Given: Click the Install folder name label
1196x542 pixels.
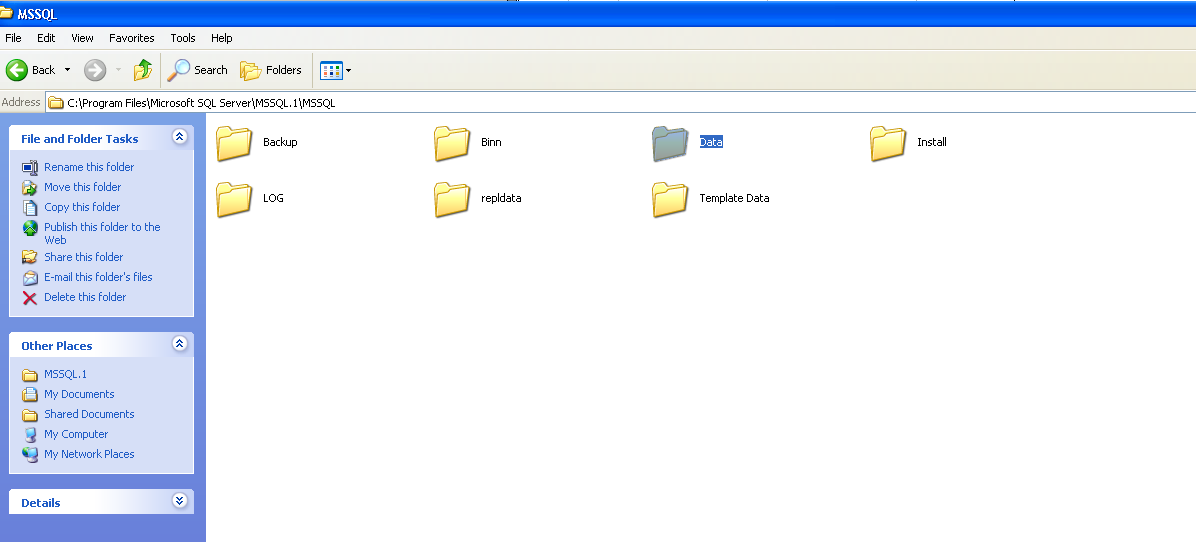Looking at the screenshot, I should click(931, 143).
